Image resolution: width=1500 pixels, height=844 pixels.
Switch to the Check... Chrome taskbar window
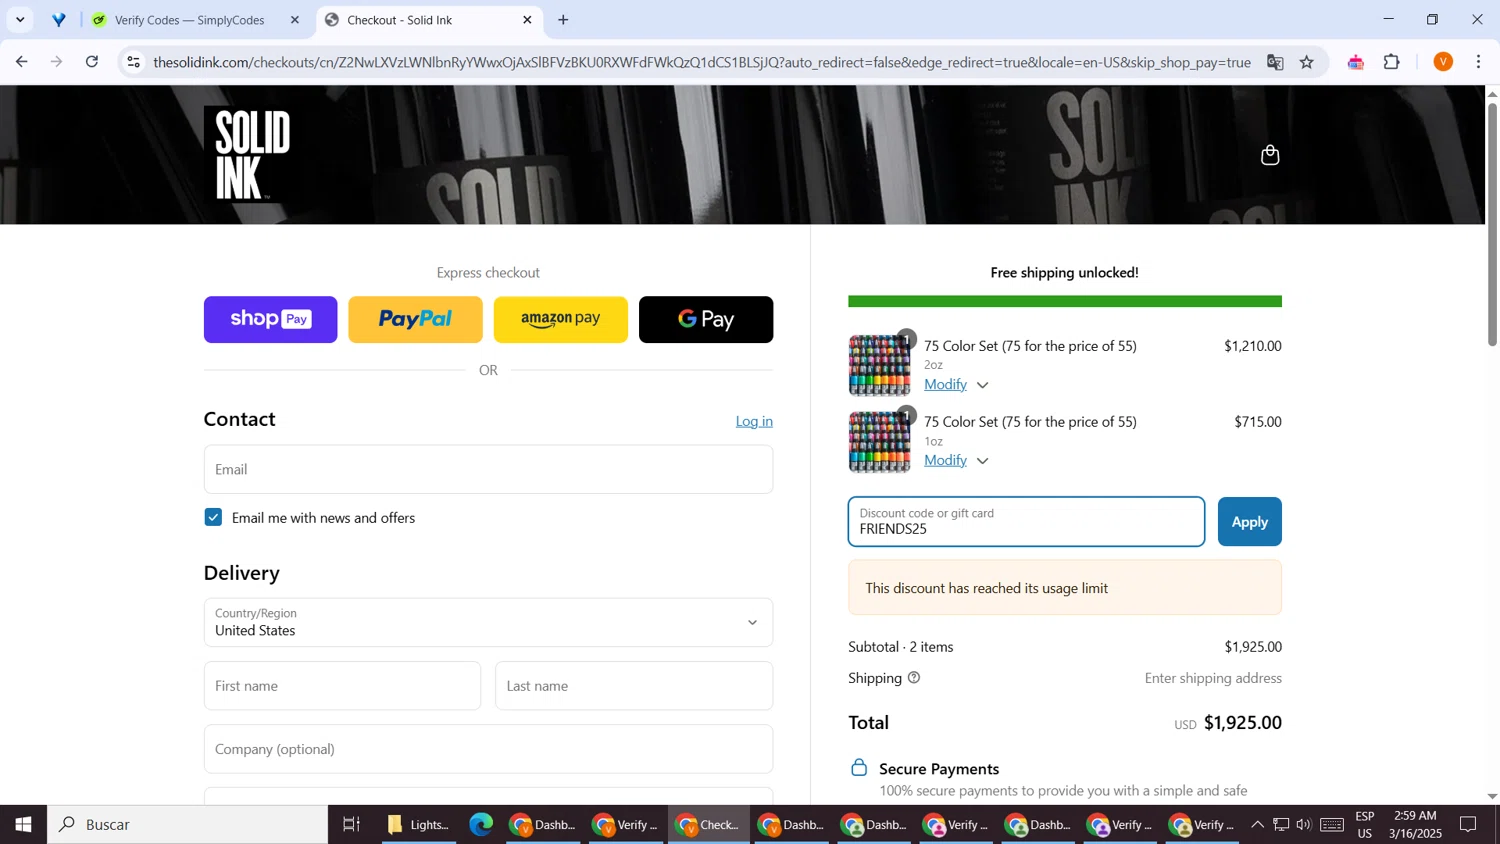pyautogui.click(x=708, y=825)
